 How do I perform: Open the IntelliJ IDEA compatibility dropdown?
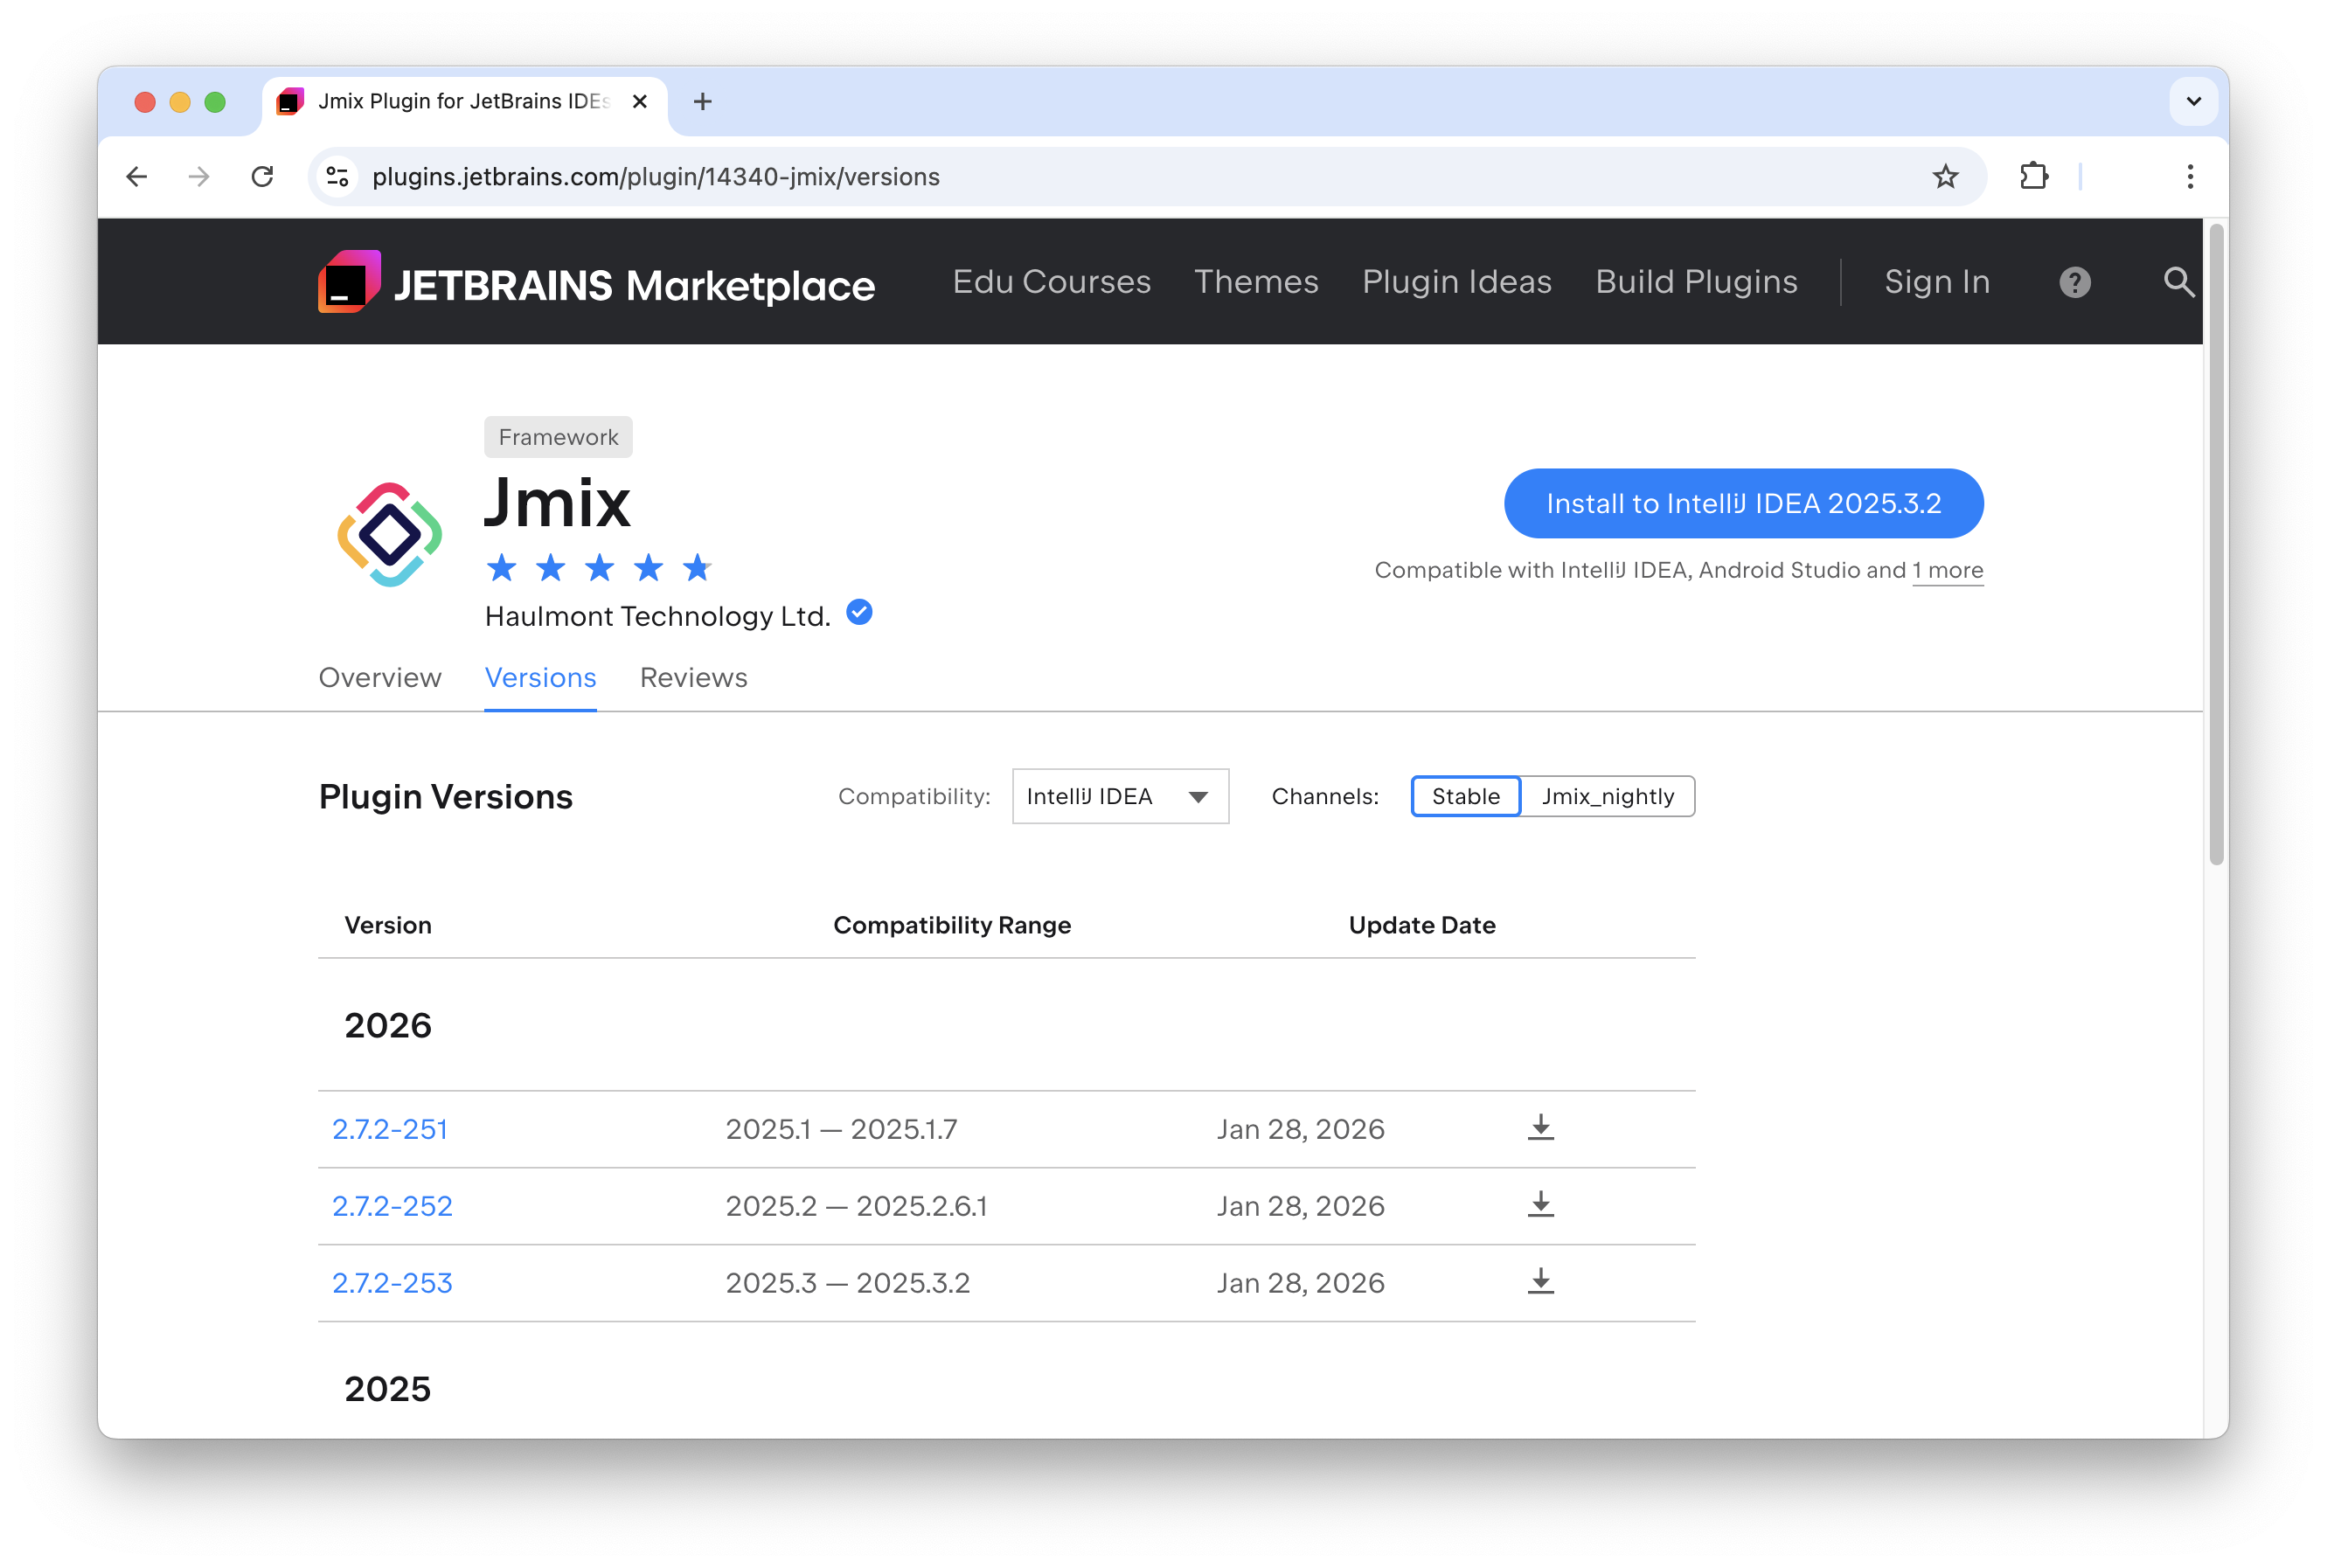click(1120, 796)
